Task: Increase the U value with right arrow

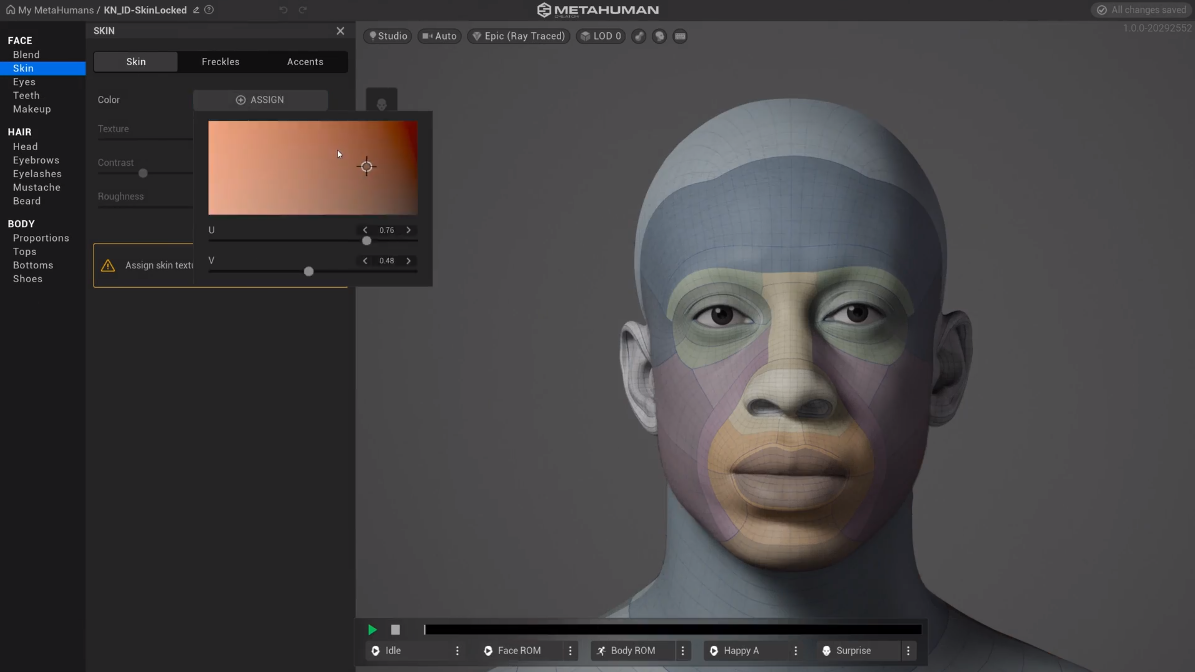Action: click(x=408, y=230)
